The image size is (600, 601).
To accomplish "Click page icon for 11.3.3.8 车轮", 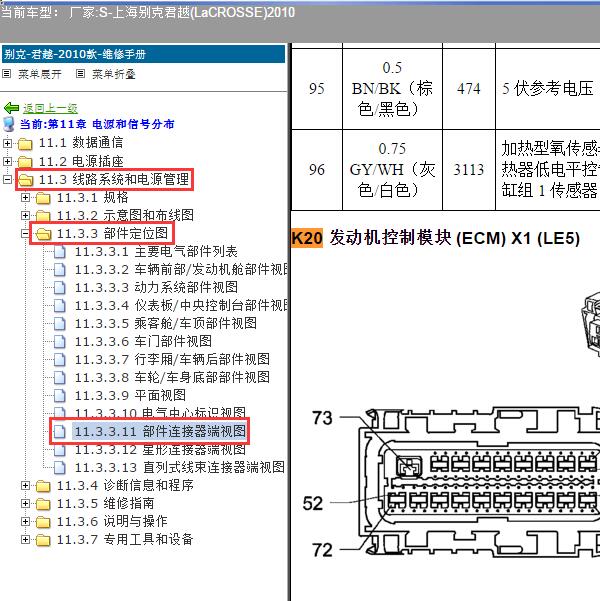I will 59,378.
